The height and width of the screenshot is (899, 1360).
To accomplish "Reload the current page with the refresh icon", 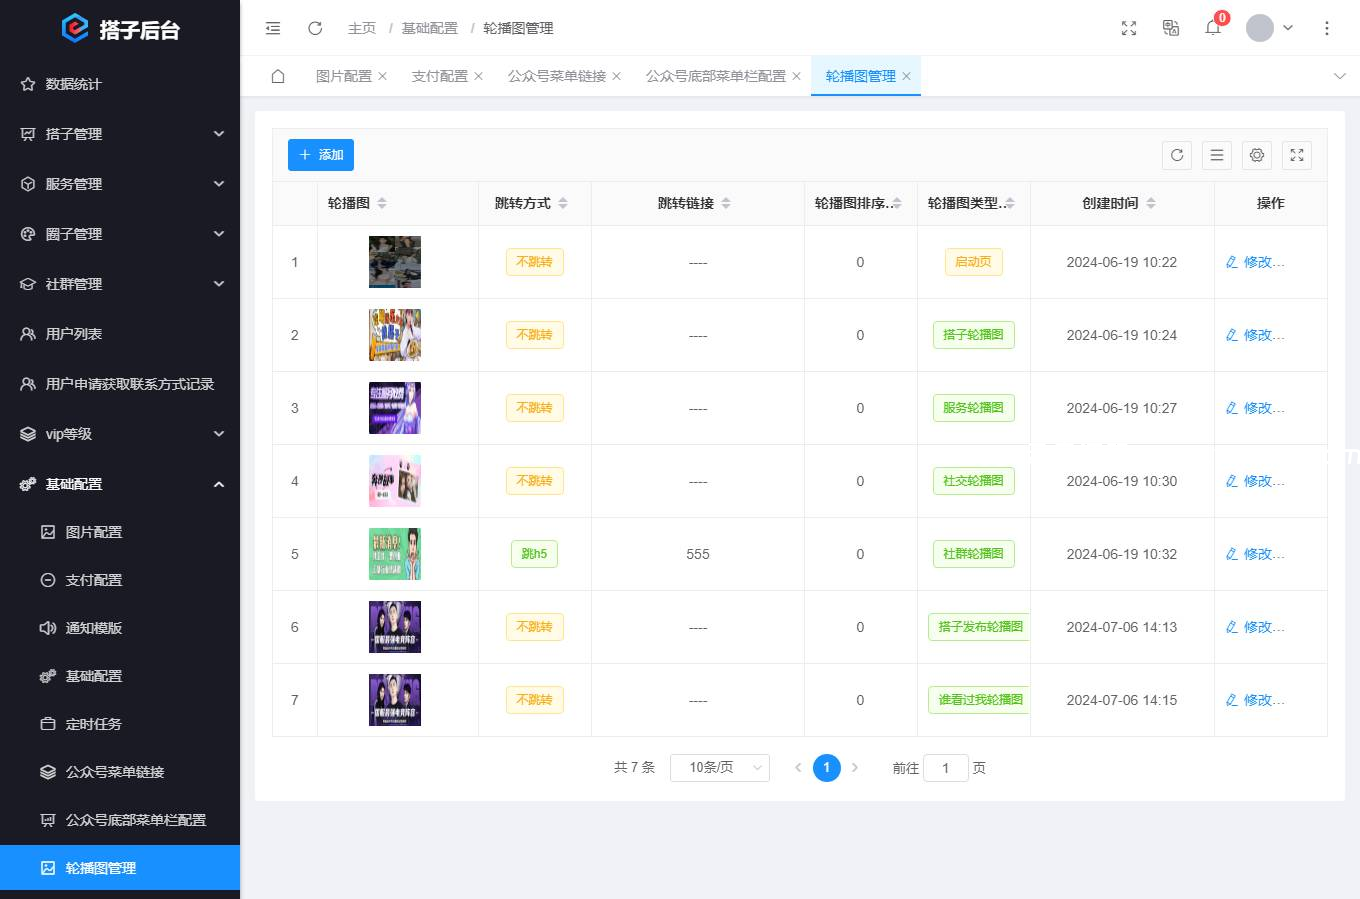I will point(315,28).
